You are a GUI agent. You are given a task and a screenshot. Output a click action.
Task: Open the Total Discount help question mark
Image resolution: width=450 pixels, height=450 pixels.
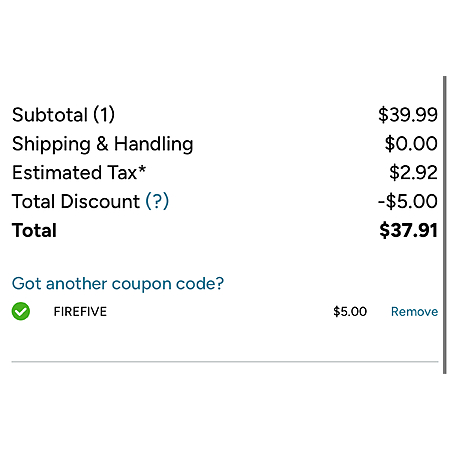click(157, 201)
